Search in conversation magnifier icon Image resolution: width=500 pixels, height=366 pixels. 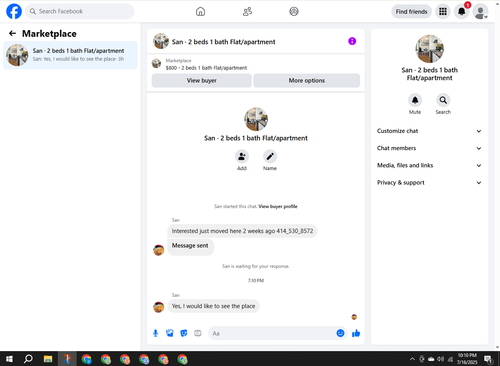[x=443, y=100]
